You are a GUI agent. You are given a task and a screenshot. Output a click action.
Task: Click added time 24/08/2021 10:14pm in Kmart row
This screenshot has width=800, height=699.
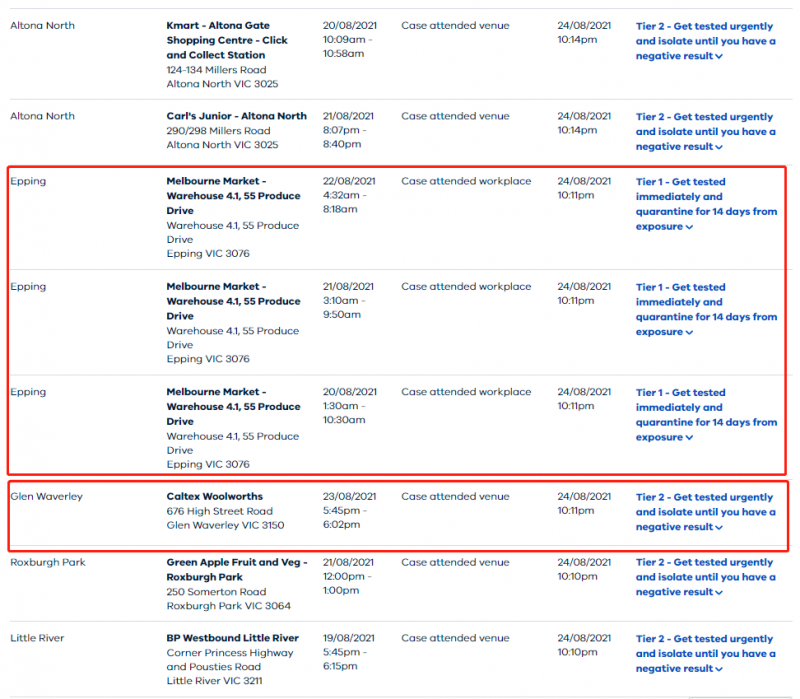point(584,33)
